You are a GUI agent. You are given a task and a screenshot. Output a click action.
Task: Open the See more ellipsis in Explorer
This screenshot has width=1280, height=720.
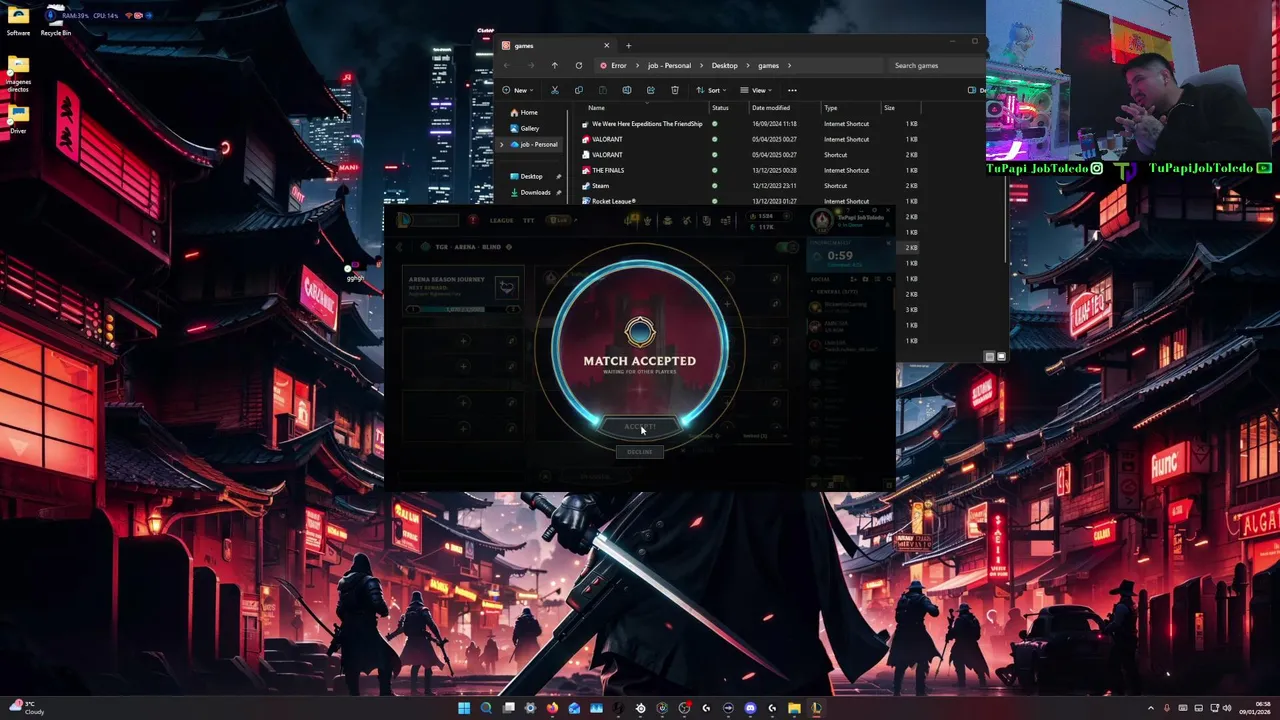point(792,90)
